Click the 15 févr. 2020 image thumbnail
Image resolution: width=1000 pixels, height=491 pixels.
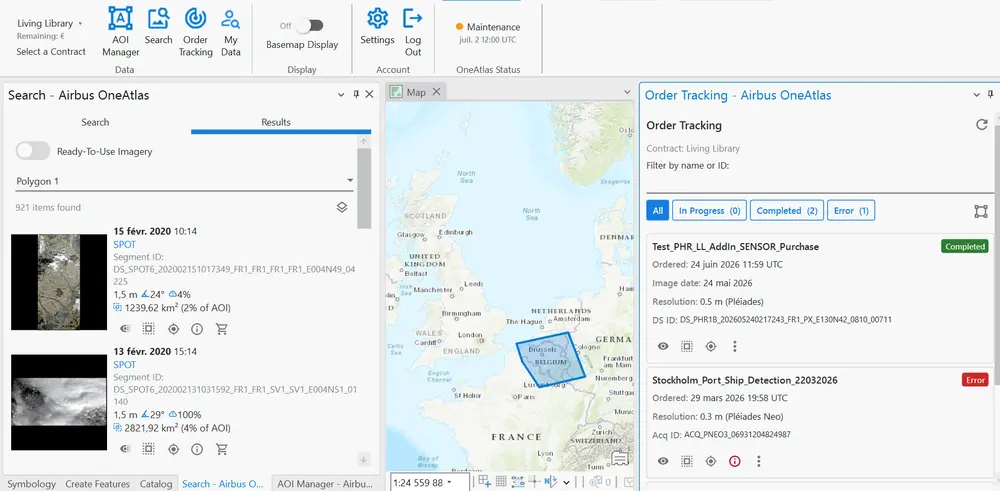[x=59, y=282]
